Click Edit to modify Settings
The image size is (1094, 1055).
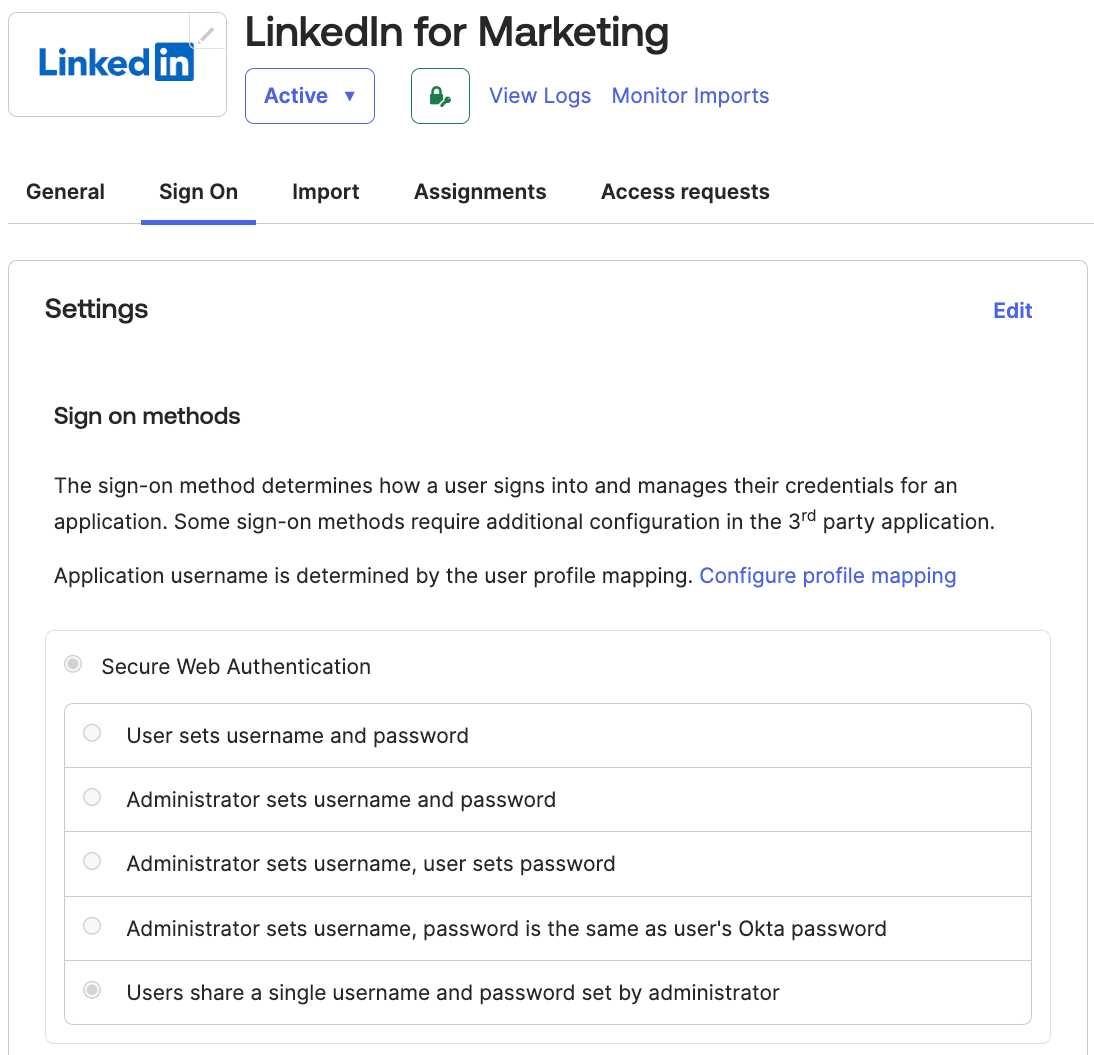click(x=1012, y=310)
